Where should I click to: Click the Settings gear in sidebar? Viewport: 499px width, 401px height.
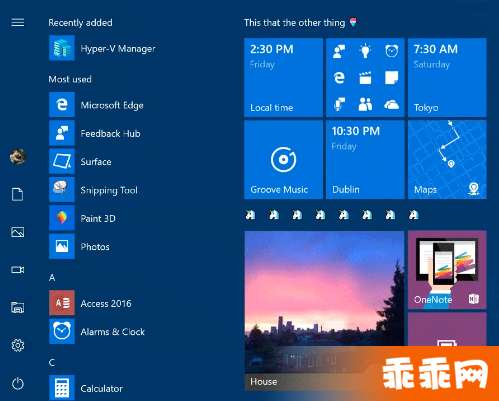tap(18, 345)
